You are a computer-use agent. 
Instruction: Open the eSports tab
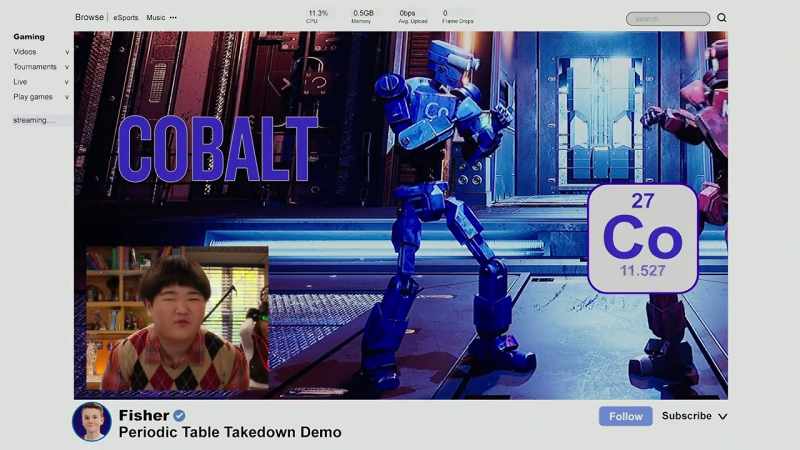coord(126,17)
